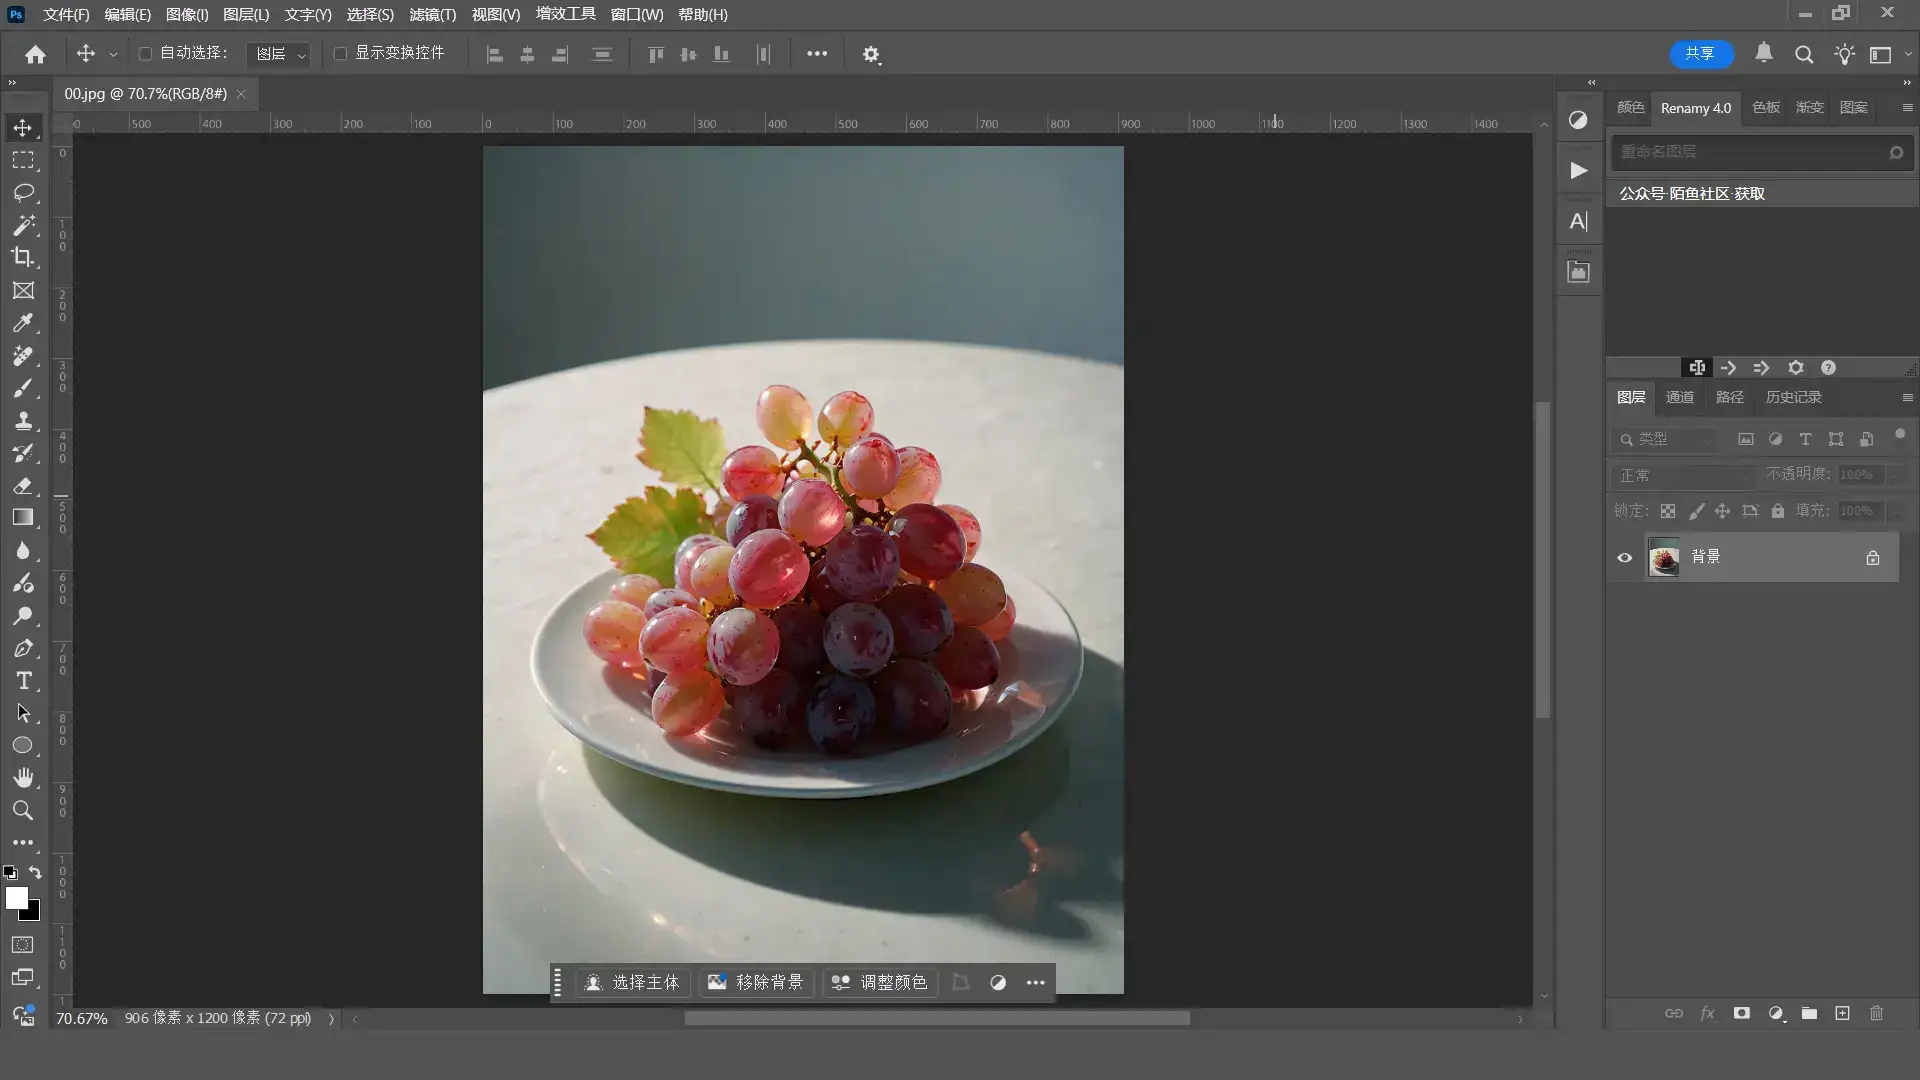Open the 图层 auto-select dropdown
1920x1080 pixels.
click(279, 54)
